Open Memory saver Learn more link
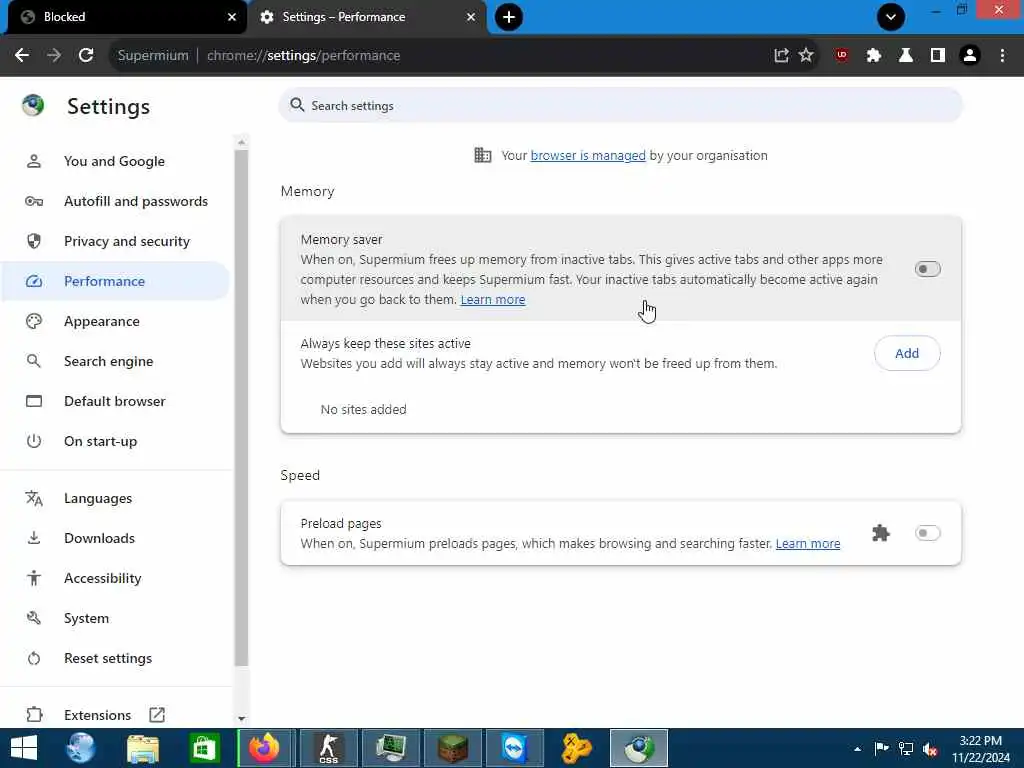The image size is (1024, 768). coord(492,300)
